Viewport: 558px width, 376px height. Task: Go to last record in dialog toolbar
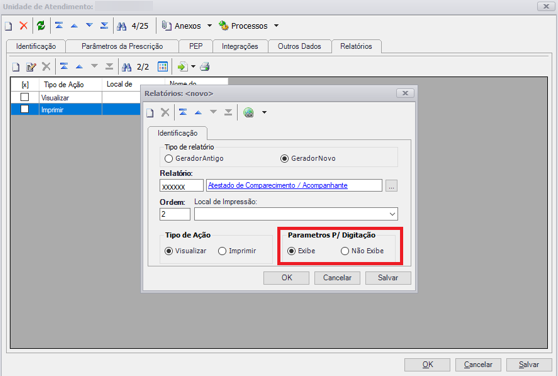(x=228, y=112)
